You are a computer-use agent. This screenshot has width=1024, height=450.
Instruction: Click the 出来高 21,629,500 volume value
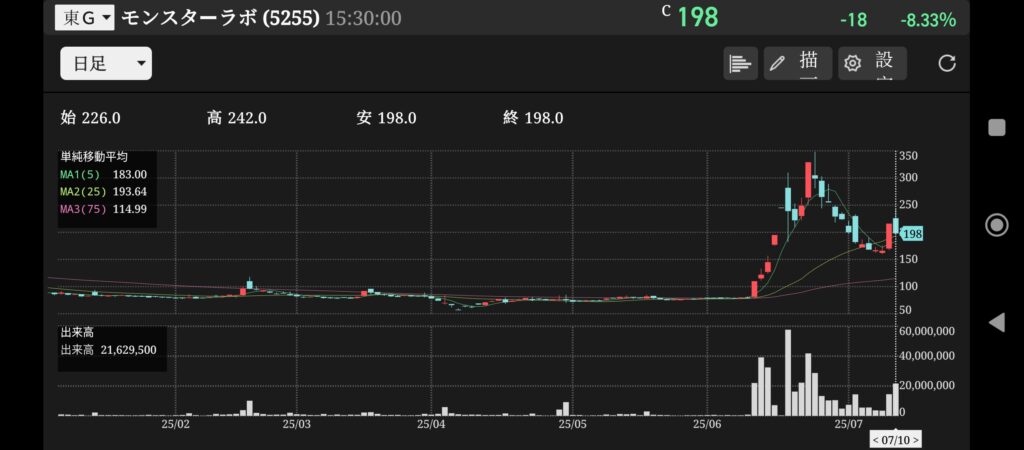point(108,350)
